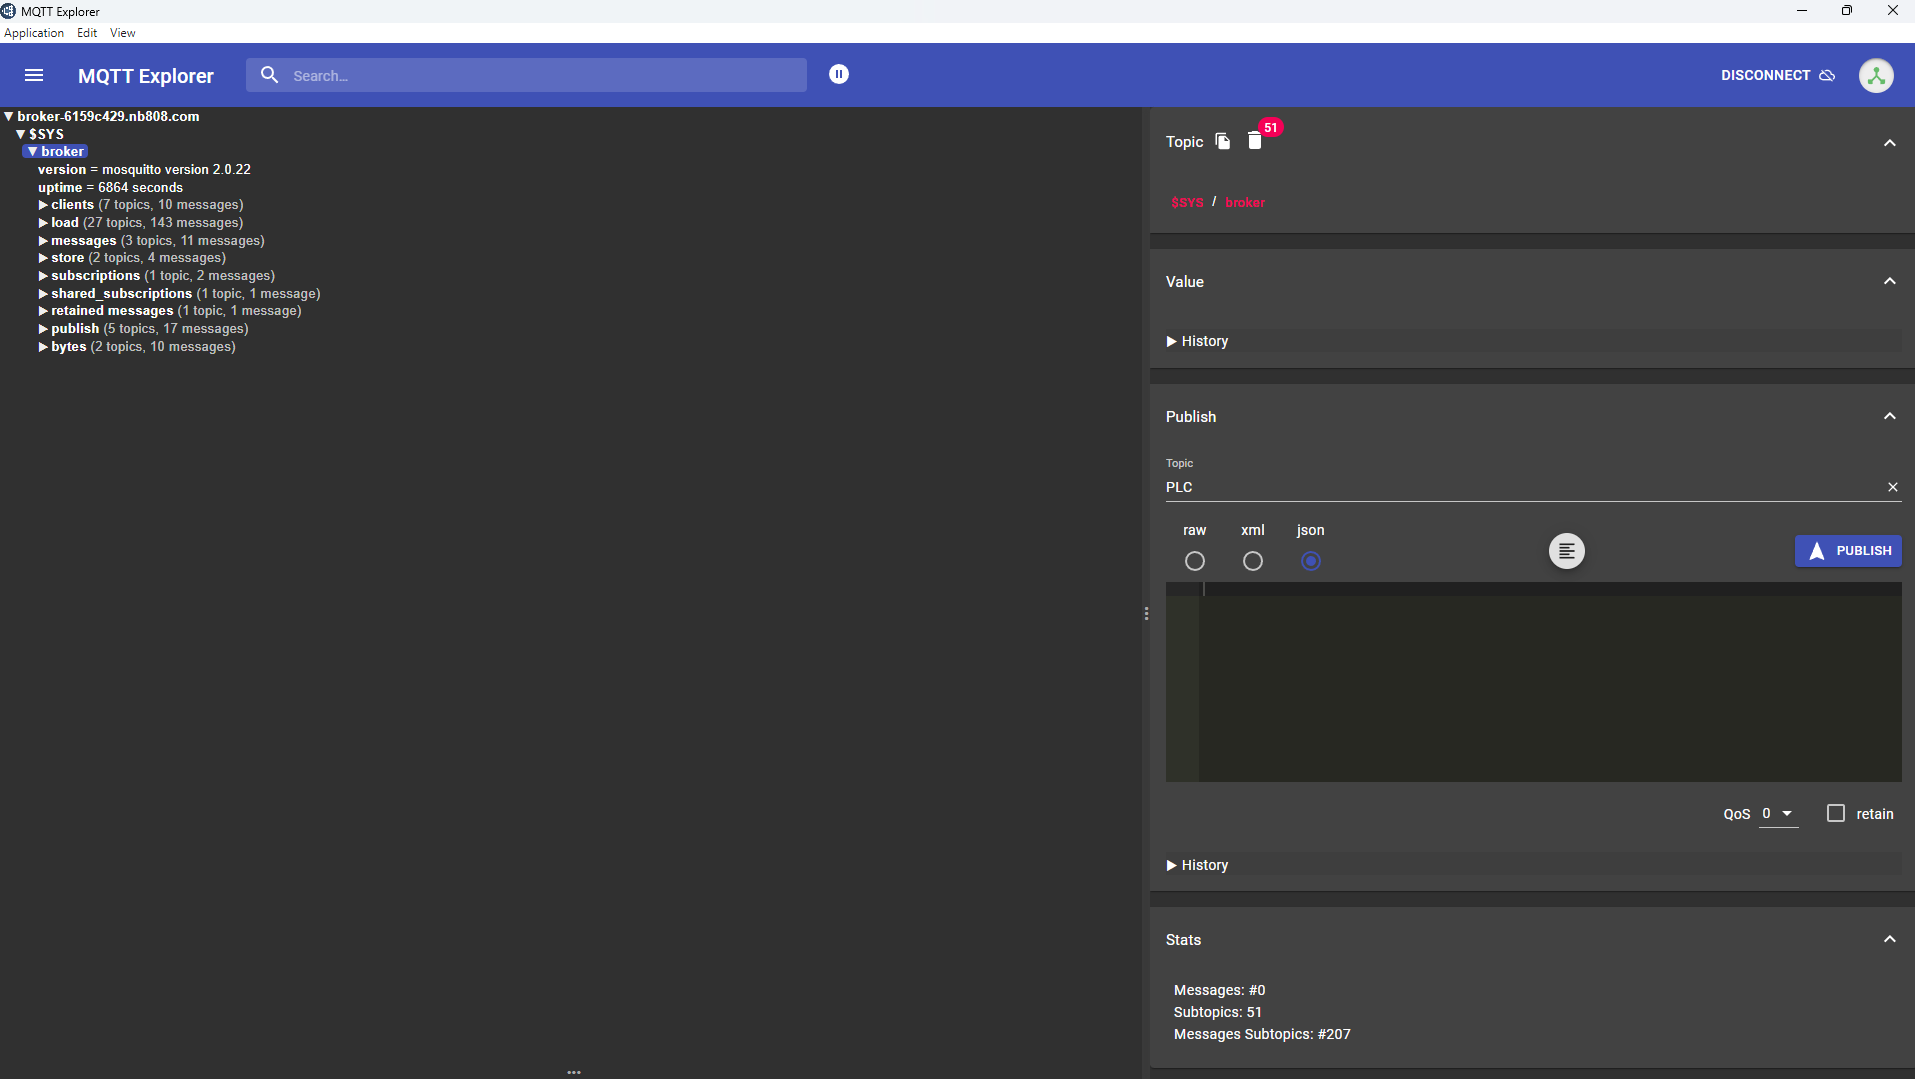Open the View menu
This screenshot has width=1915, height=1079.
coord(122,33)
